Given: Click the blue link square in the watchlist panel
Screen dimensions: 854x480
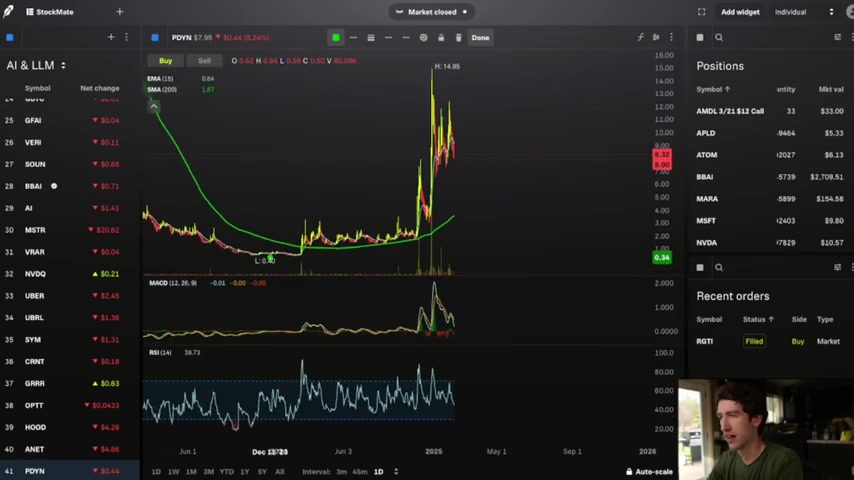Looking at the screenshot, I should point(10,38).
